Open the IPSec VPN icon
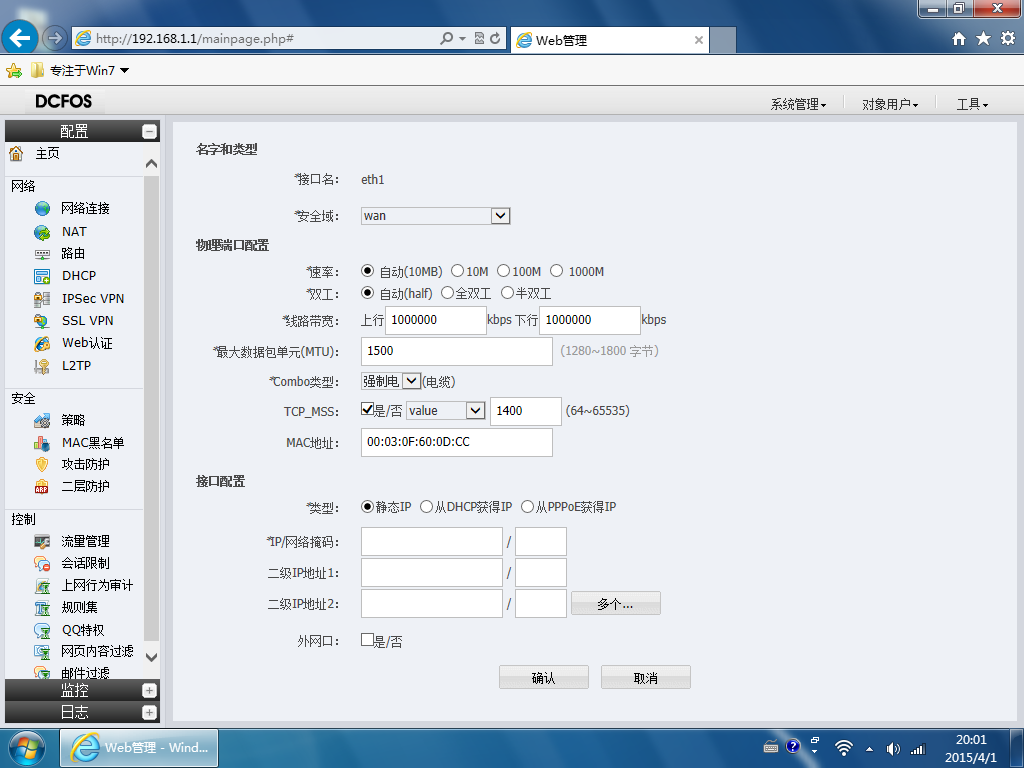 (42, 299)
